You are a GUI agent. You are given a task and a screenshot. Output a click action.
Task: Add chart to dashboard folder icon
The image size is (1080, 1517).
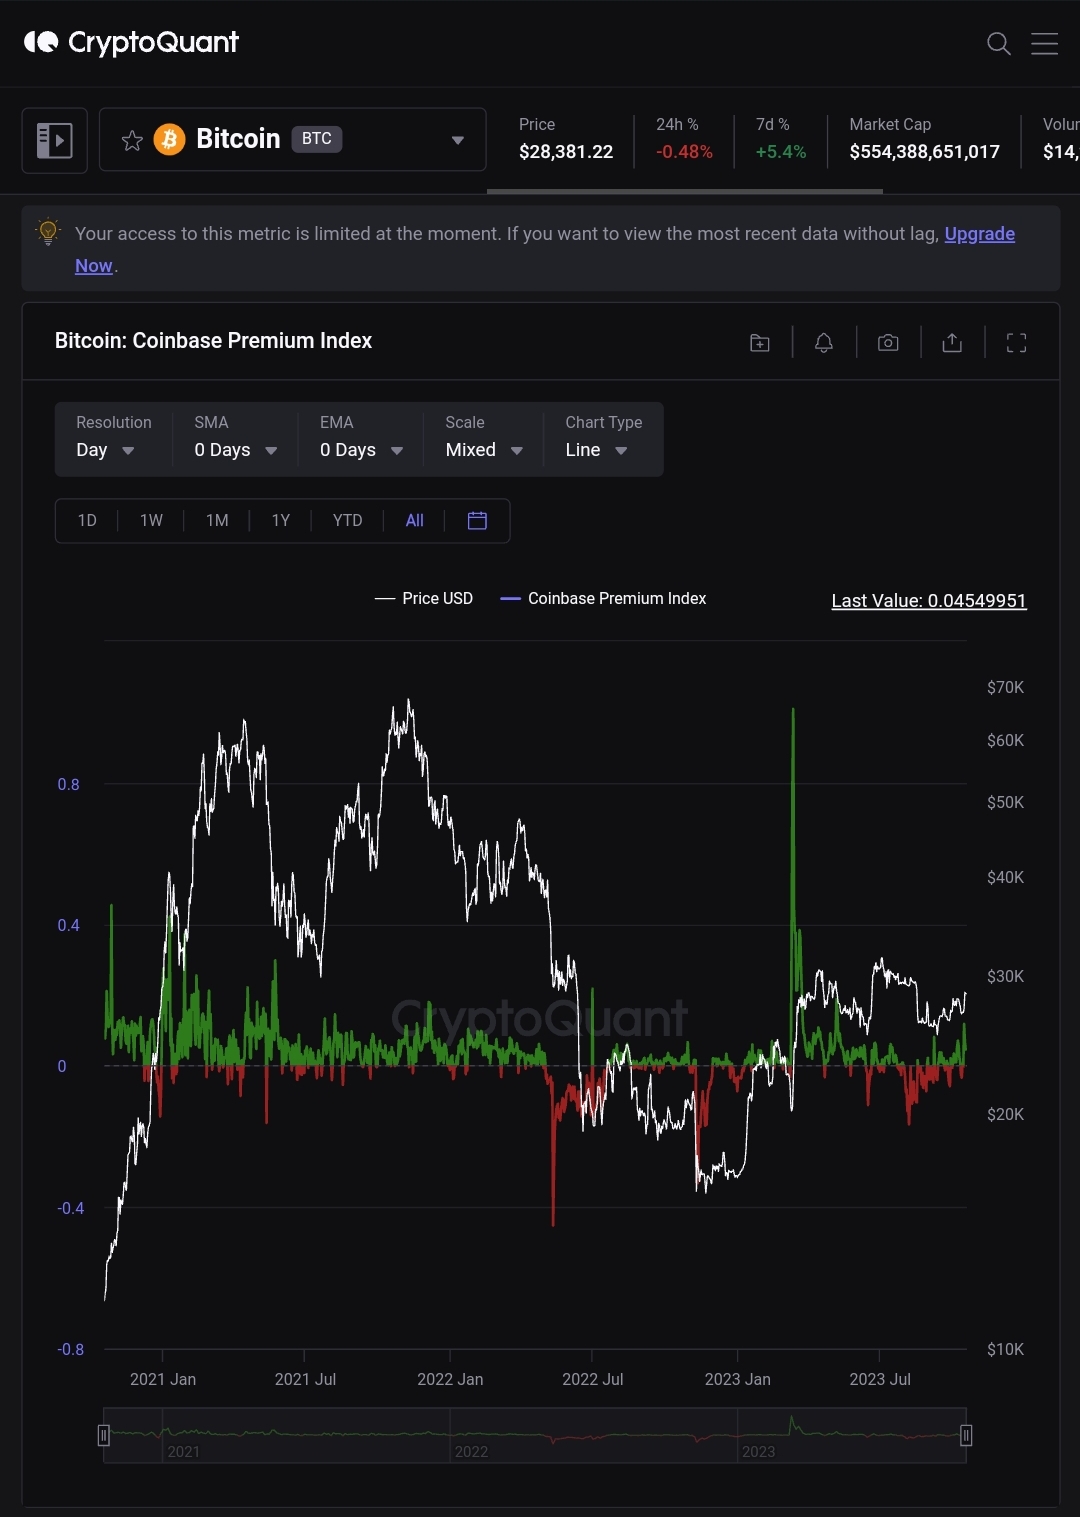point(760,343)
